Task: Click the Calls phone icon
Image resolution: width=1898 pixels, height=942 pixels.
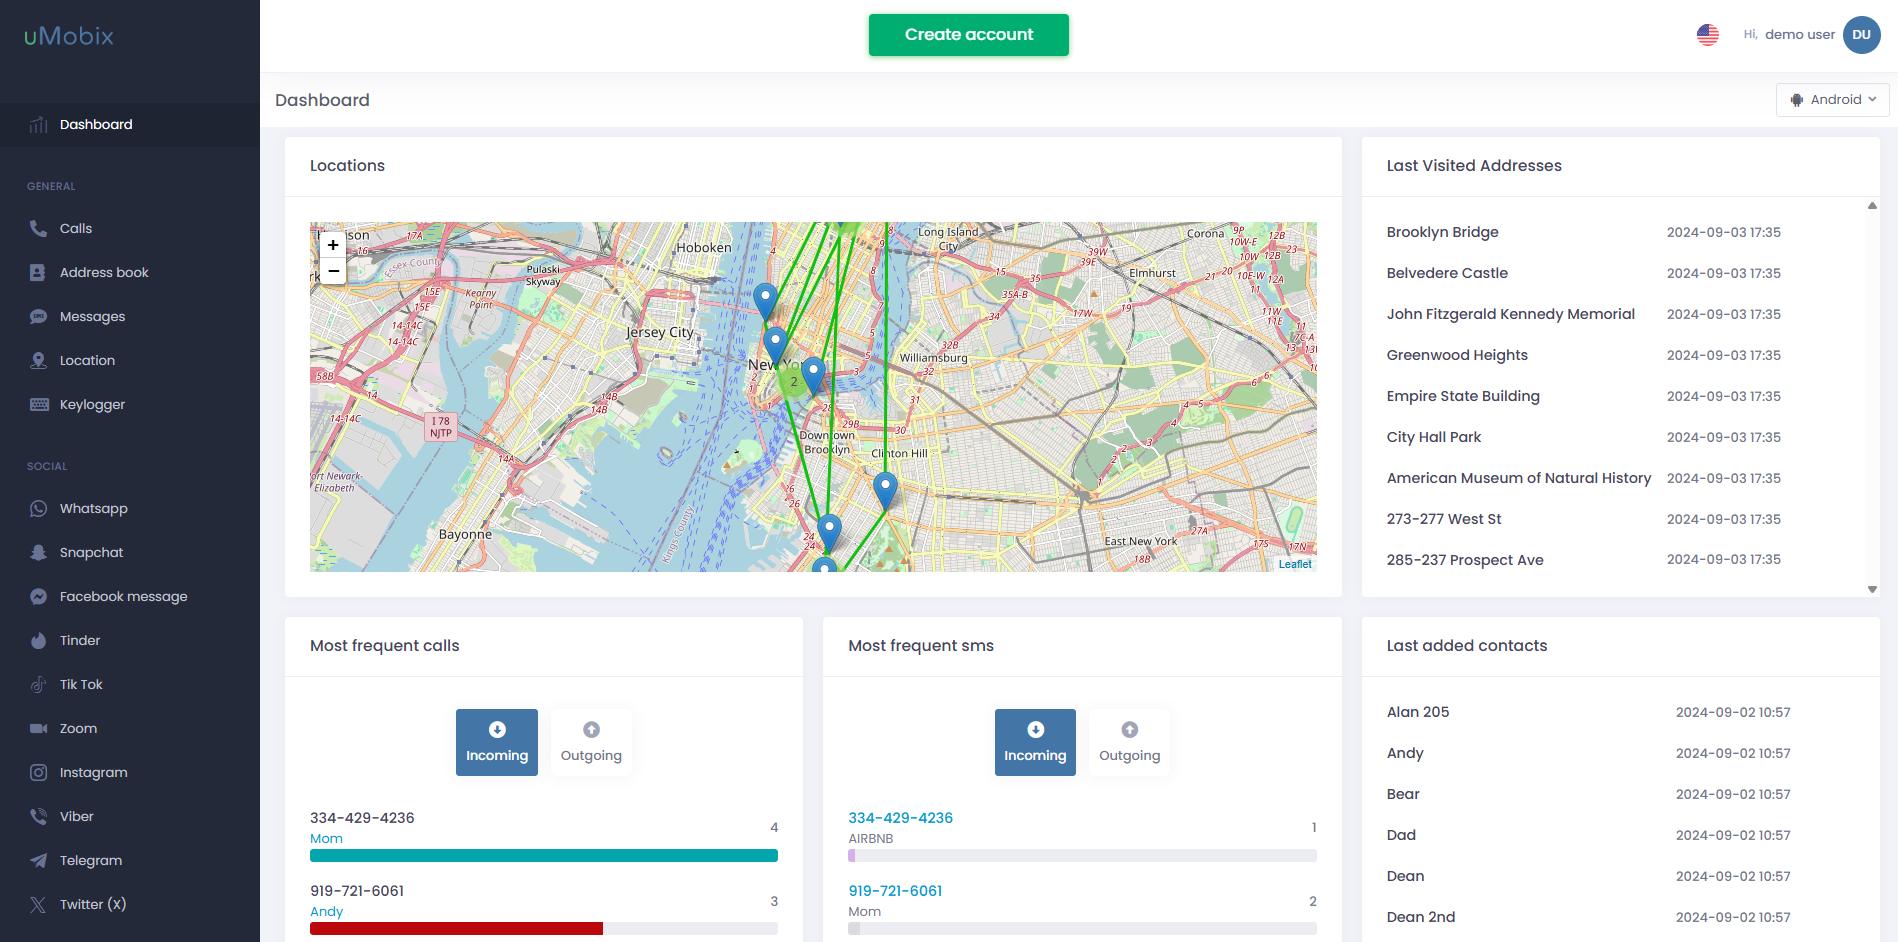Action: (38, 228)
